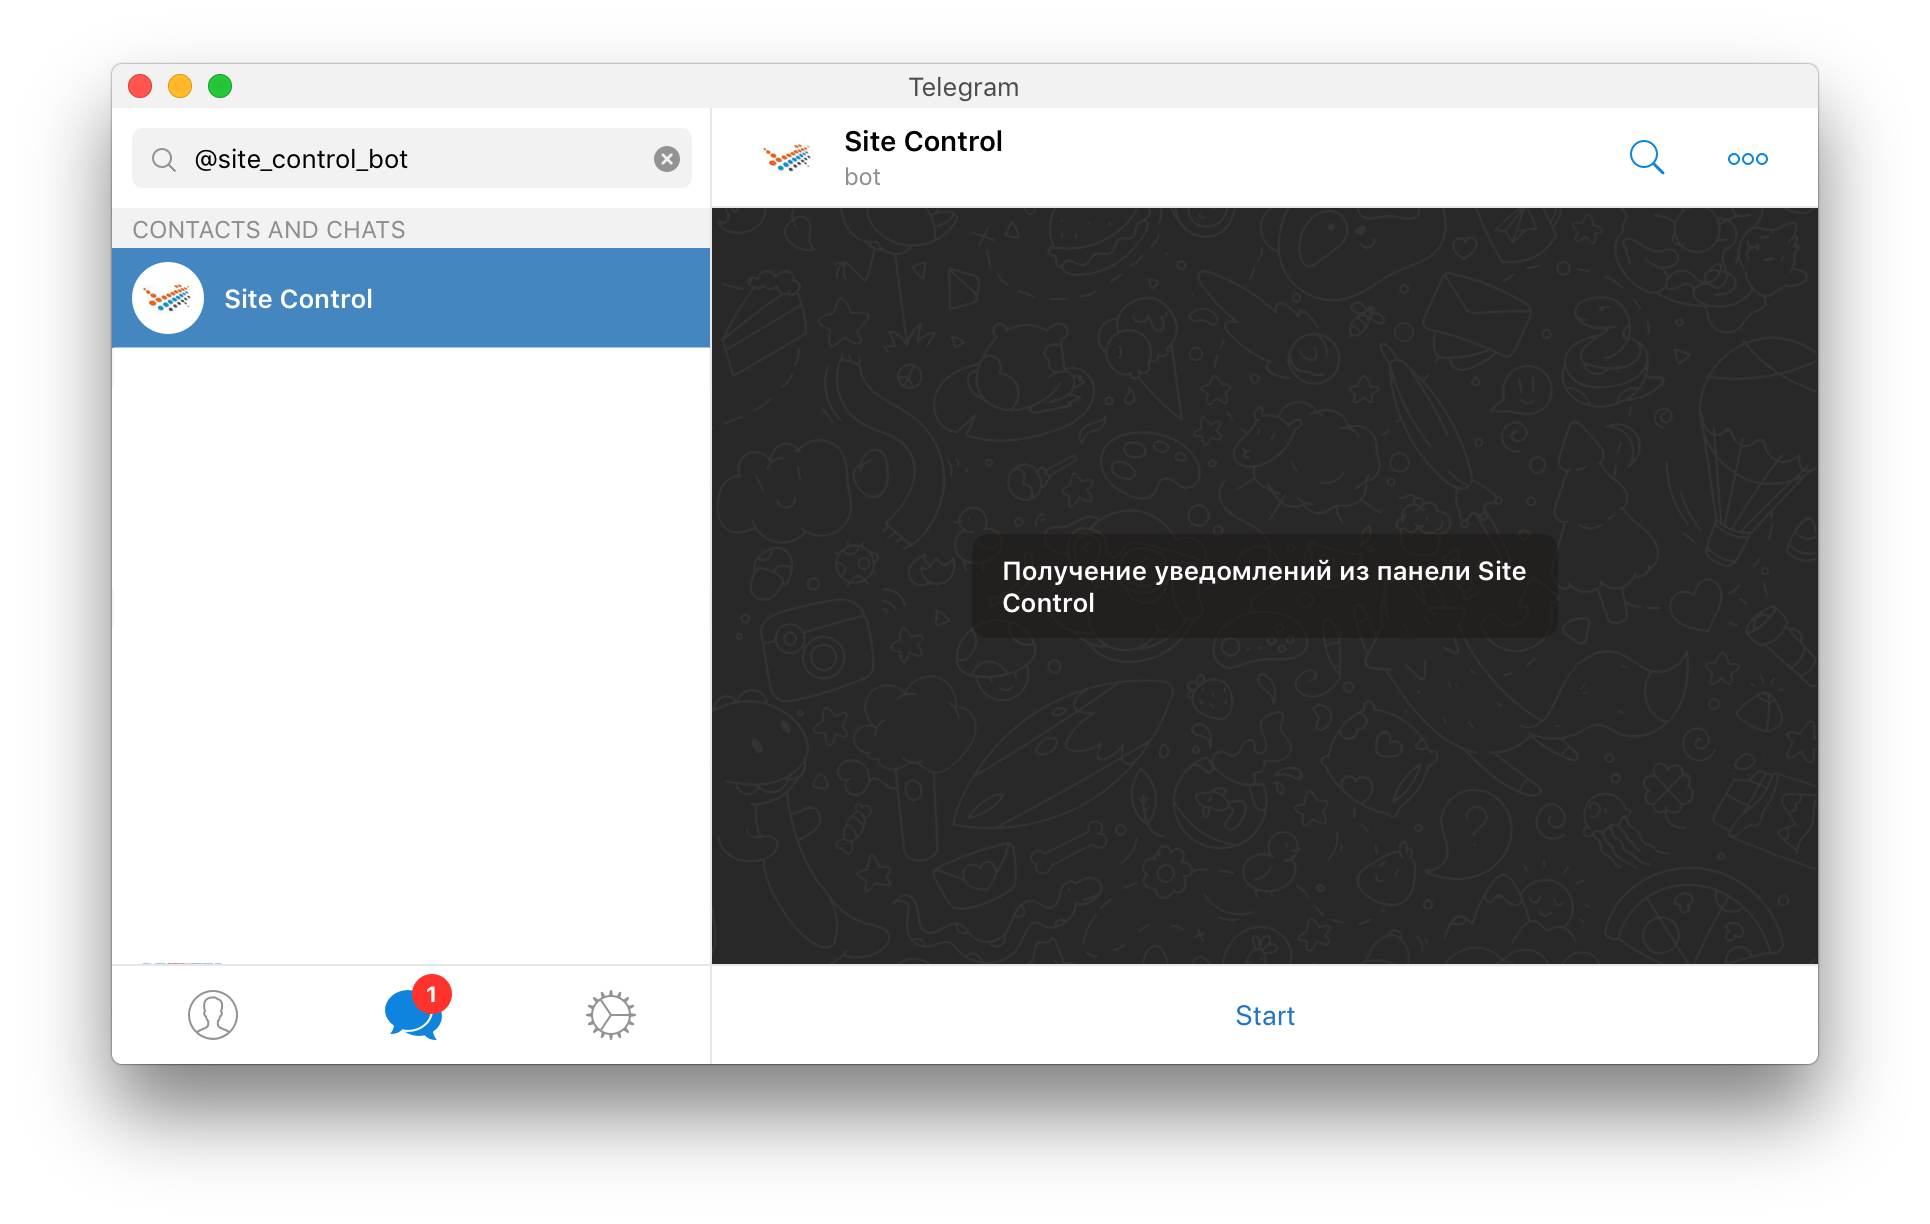1930x1224 pixels.
Task: Click the search magnifier in sidebar field
Action: point(164,160)
